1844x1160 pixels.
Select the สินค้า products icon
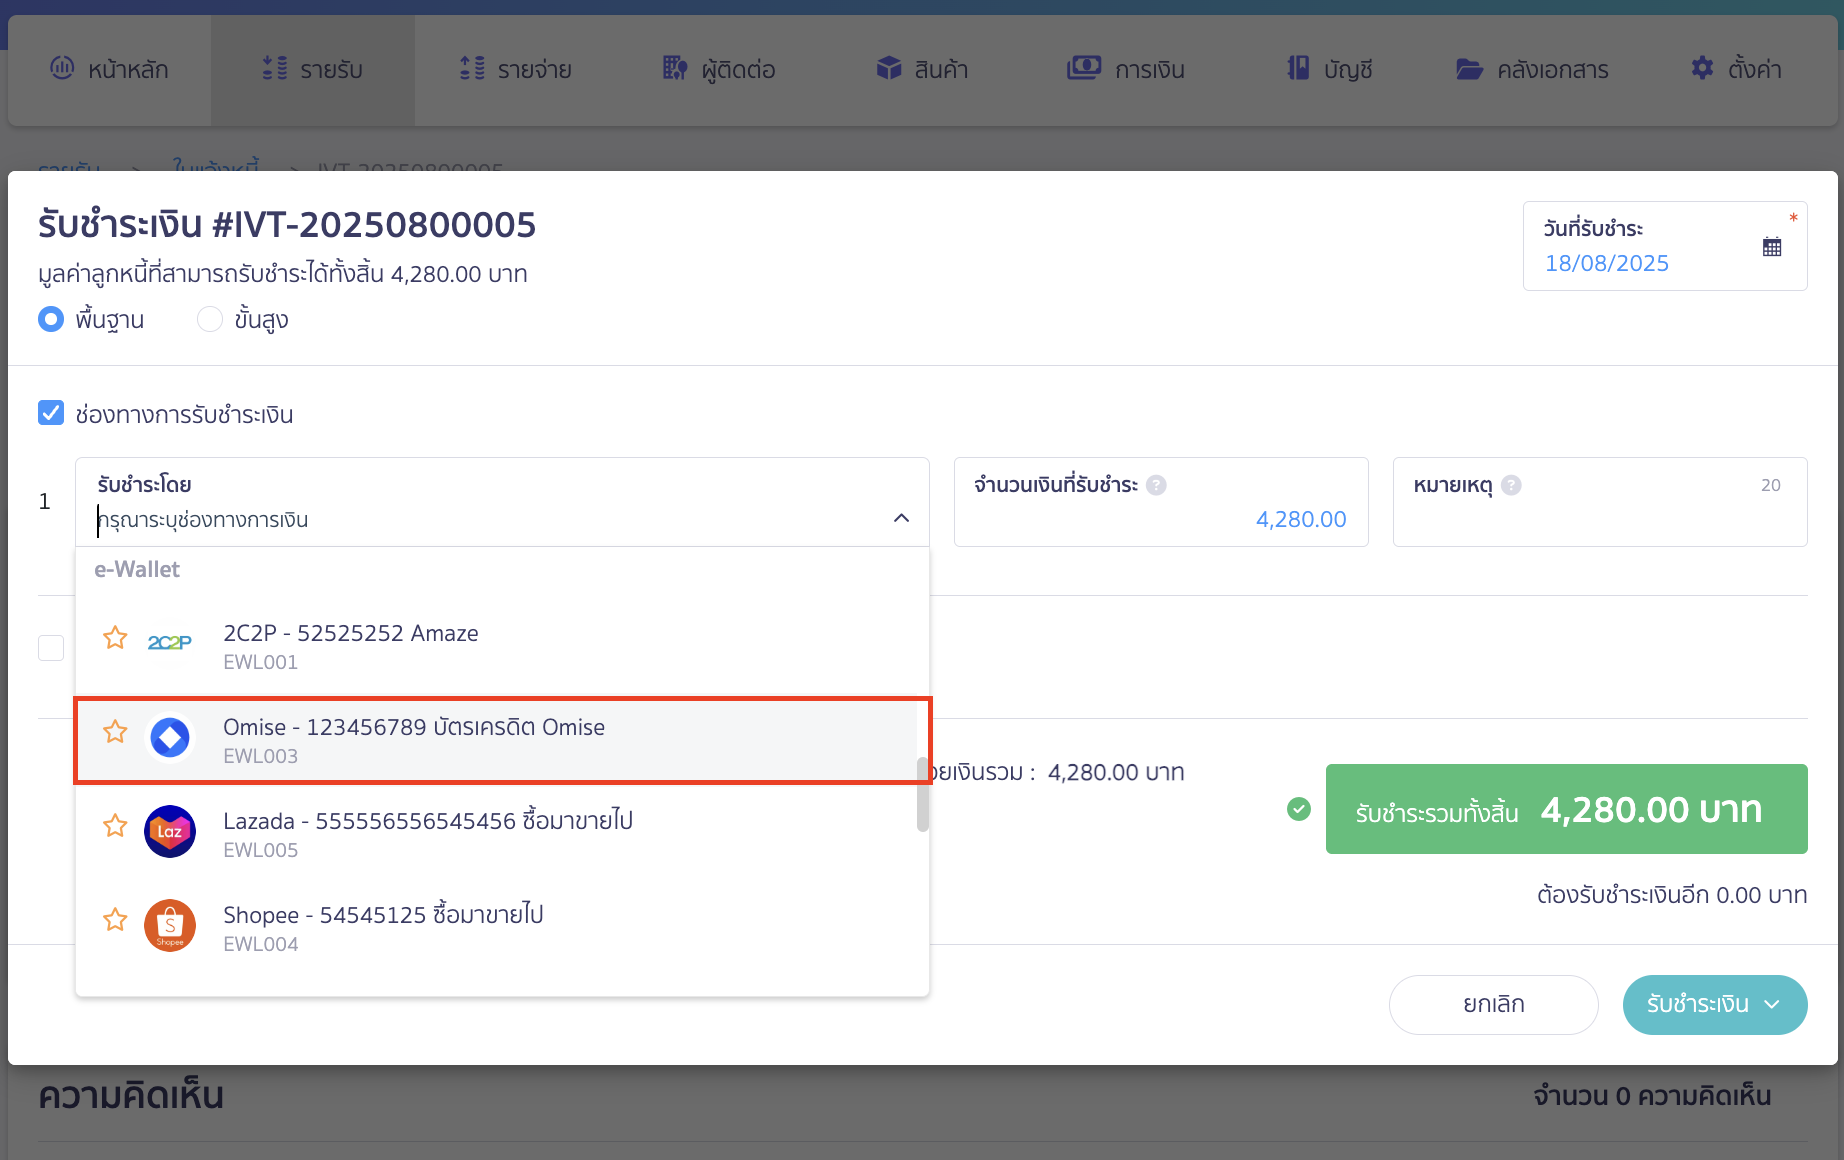[x=888, y=68]
